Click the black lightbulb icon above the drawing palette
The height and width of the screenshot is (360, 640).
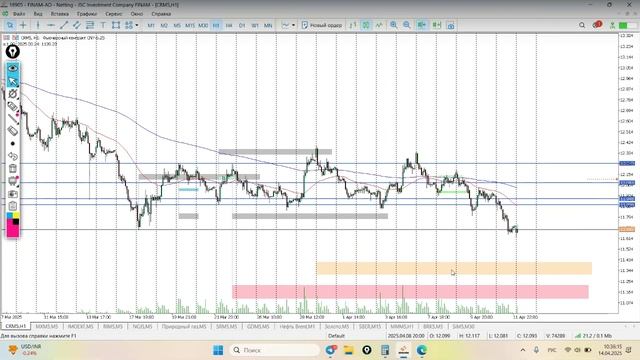13,51
